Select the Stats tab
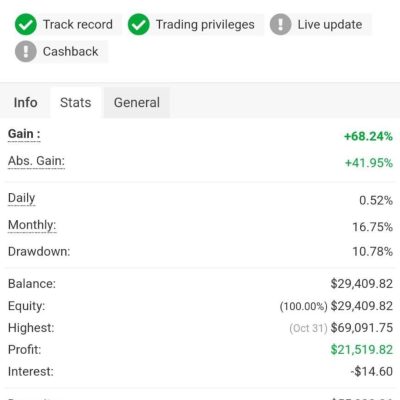The width and height of the screenshot is (400, 400). (x=76, y=103)
